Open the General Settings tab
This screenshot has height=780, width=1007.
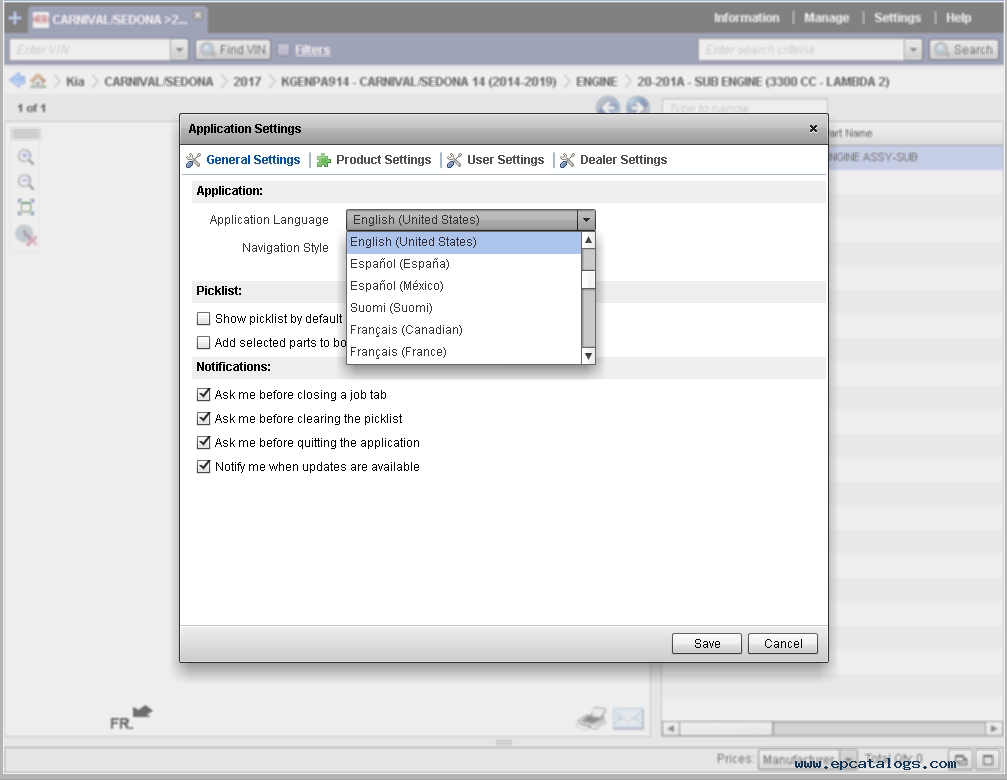(x=243, y=160)
